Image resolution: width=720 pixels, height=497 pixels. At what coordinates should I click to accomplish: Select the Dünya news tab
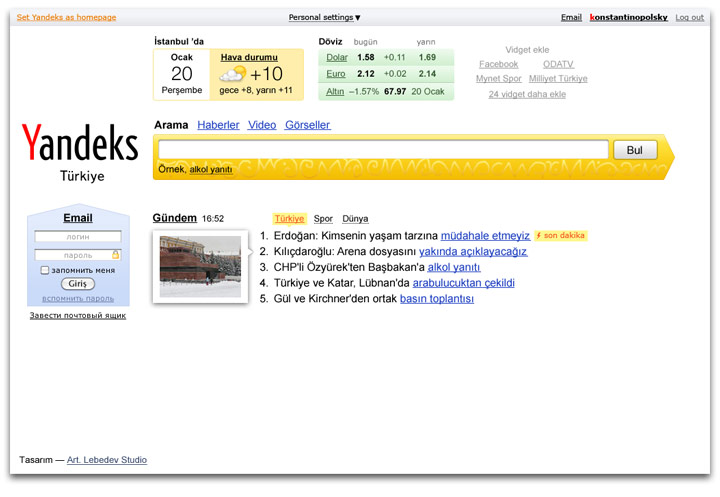click(x=355, y=218)
